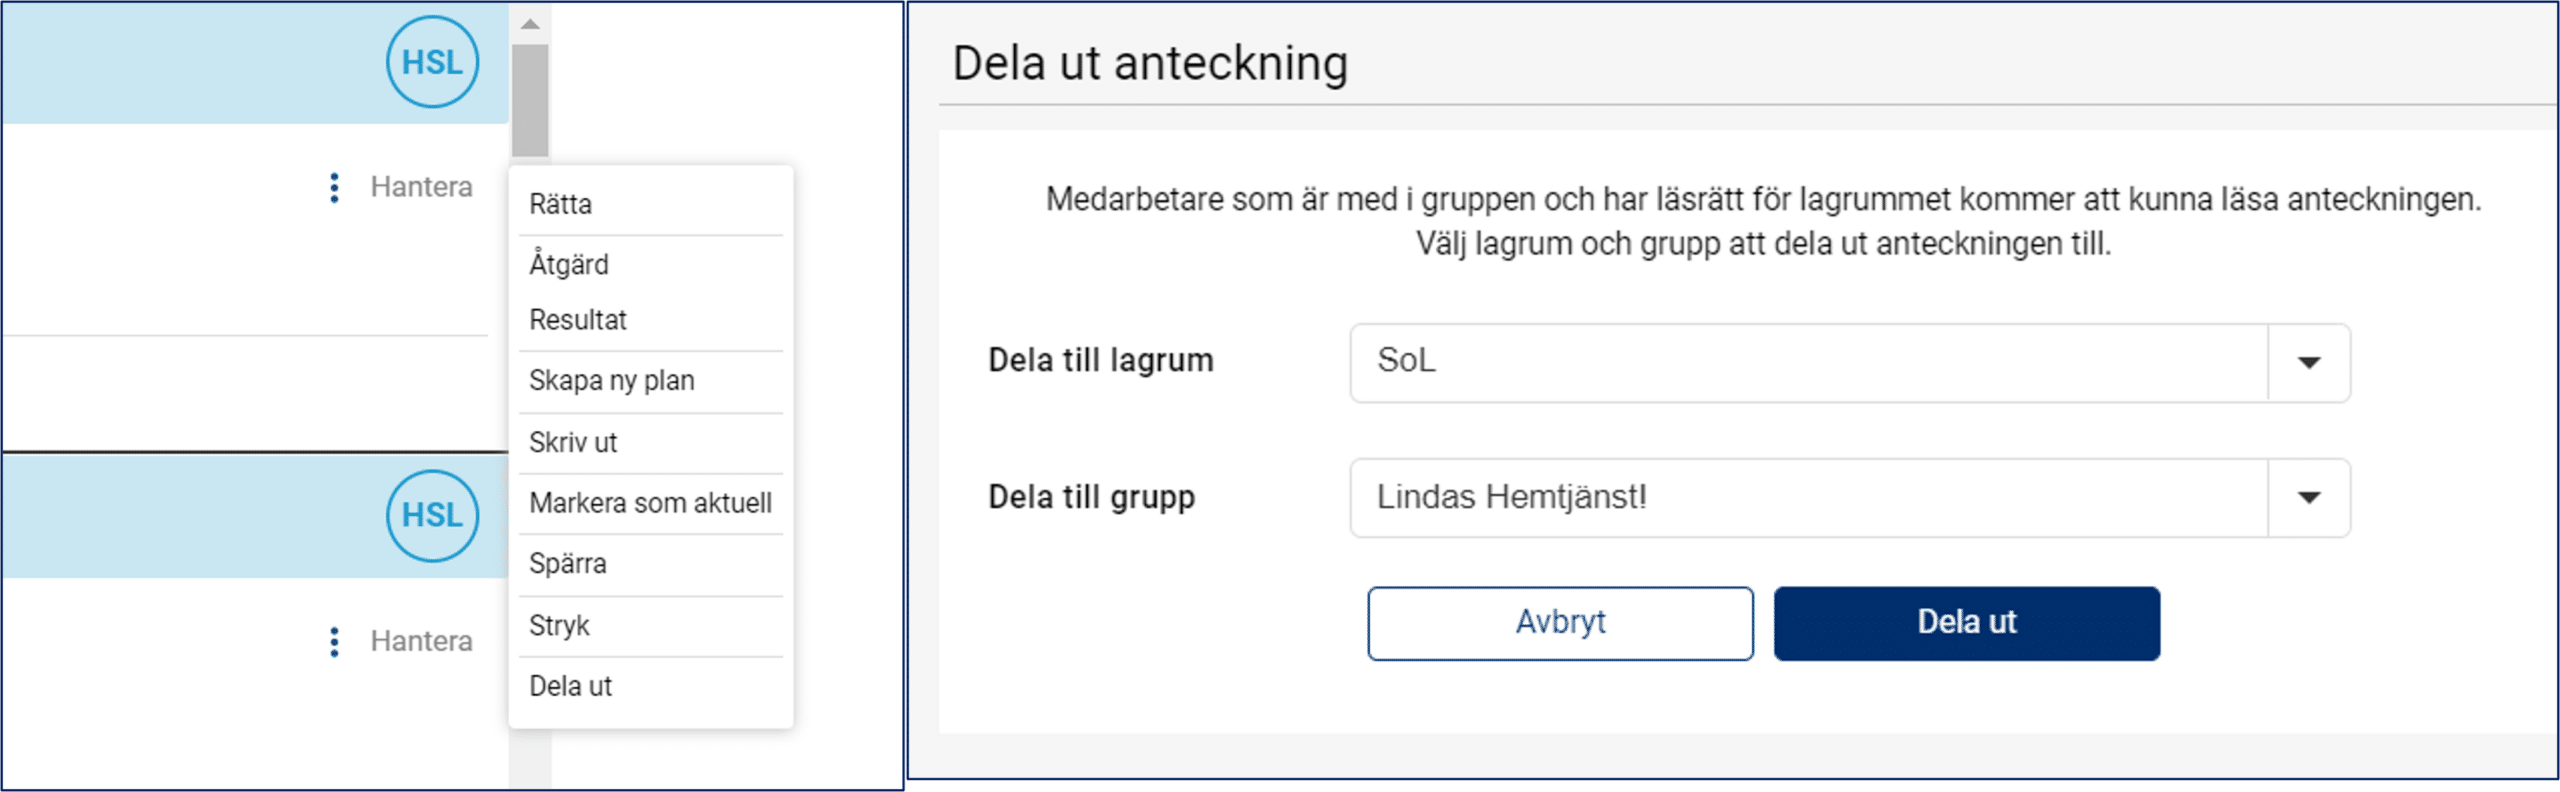2560x792 pixels.
Task: Open the upper Hantera three-dot menu
Action: (x=335, y=187)
